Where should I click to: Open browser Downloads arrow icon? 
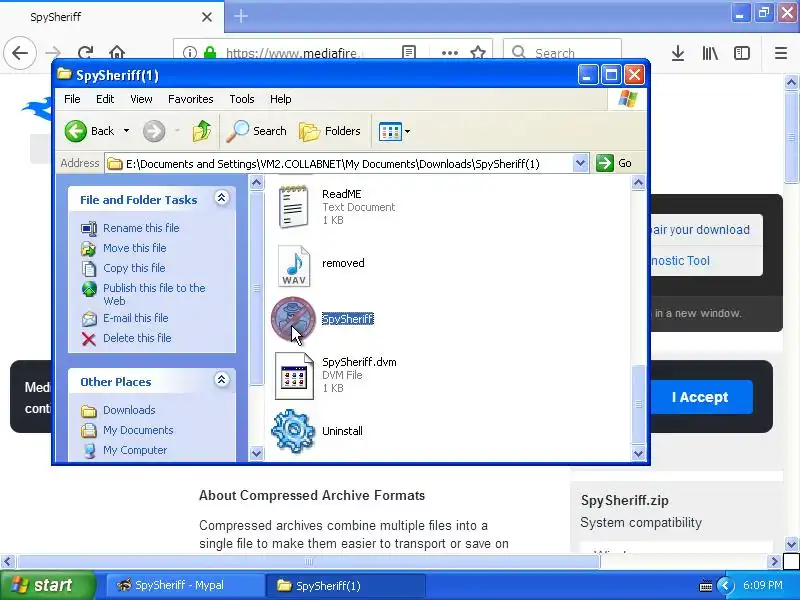678,53
